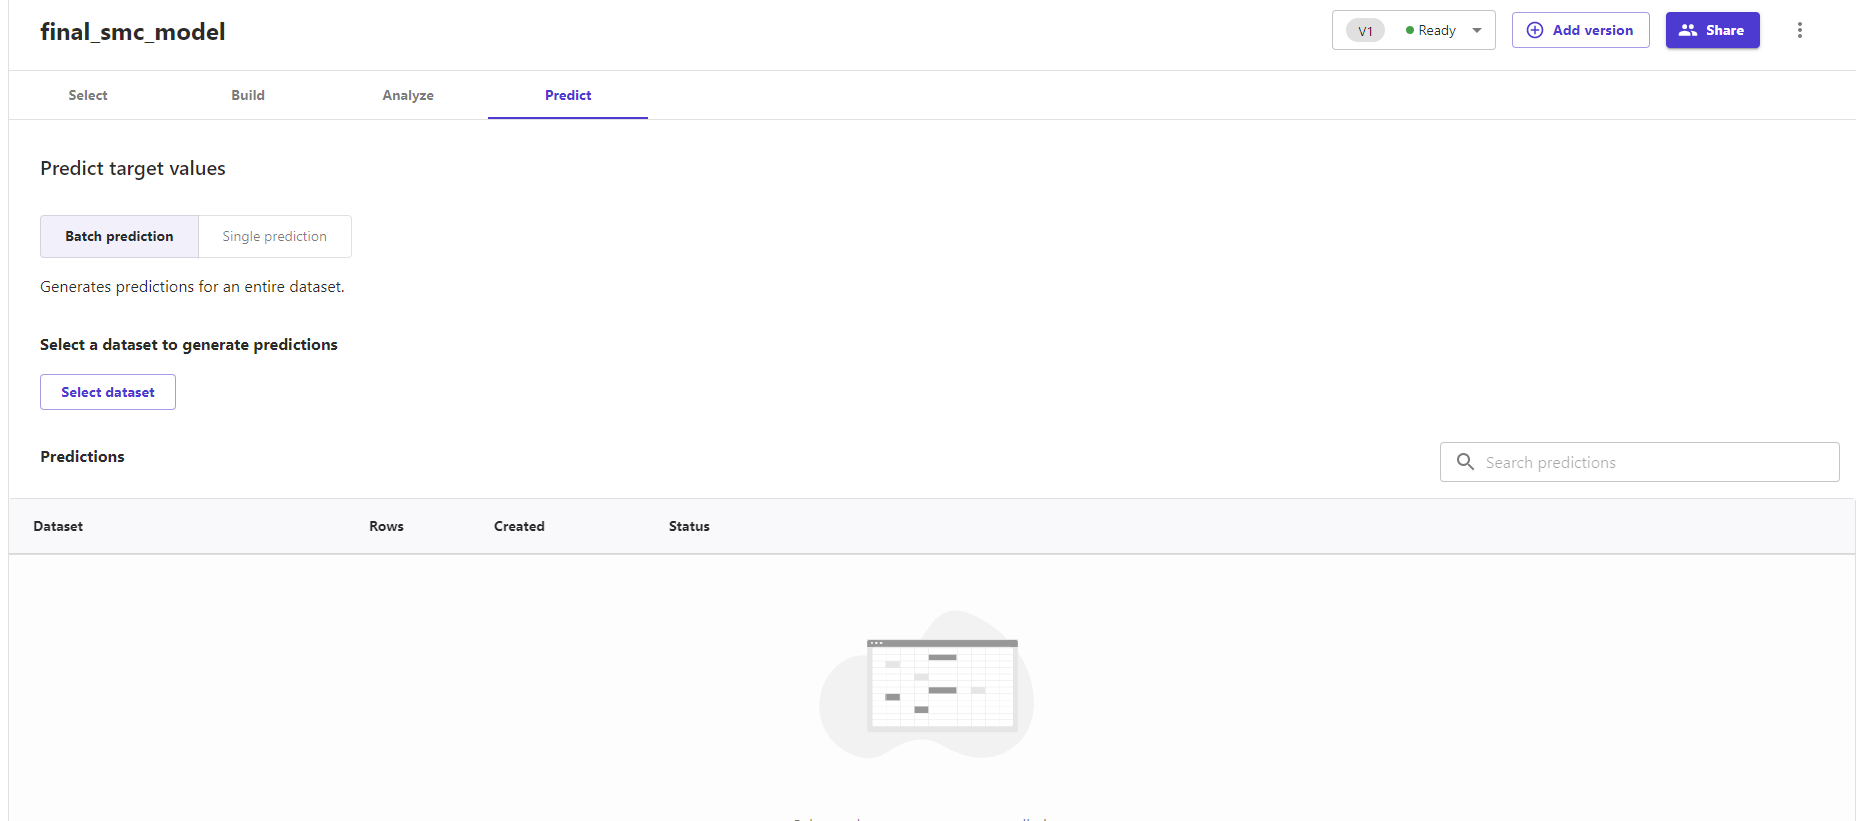Switch to Batch prediction mode
1856x821 pixels.
[x=119, y=236]
